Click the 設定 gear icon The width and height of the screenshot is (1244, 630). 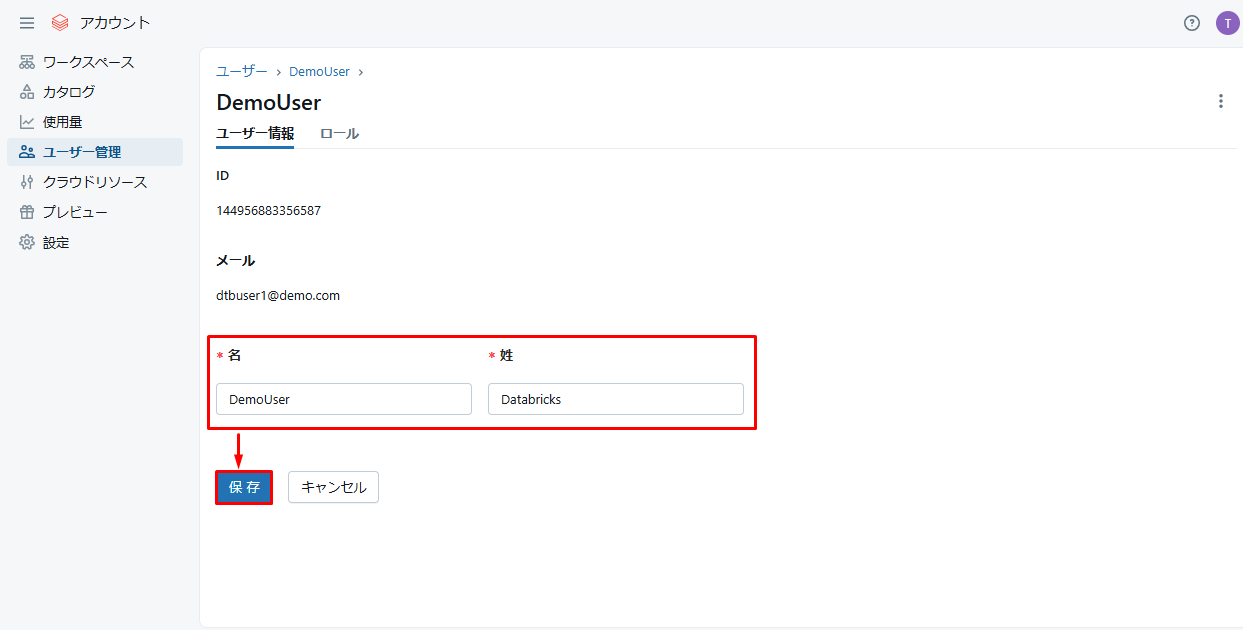click(27, 242)
